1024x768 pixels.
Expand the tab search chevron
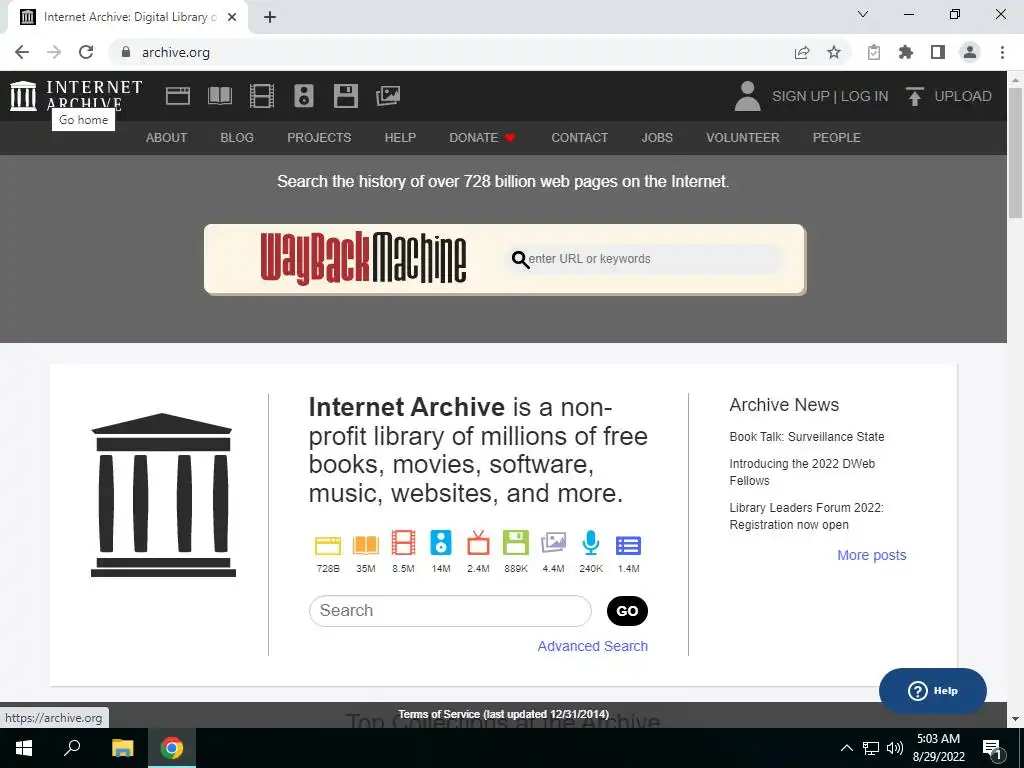point(863,14)
